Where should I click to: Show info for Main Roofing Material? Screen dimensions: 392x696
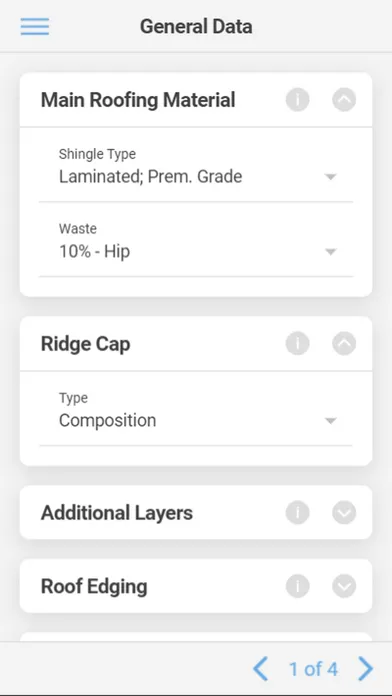[297, 99]
